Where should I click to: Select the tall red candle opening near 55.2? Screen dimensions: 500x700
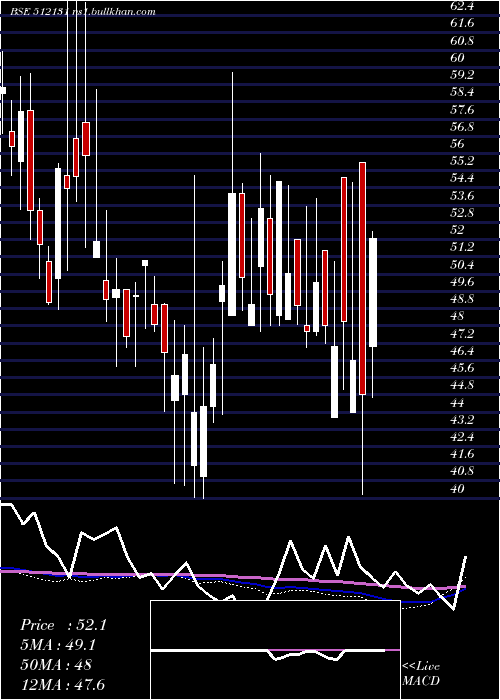click(x=362, y=279)
